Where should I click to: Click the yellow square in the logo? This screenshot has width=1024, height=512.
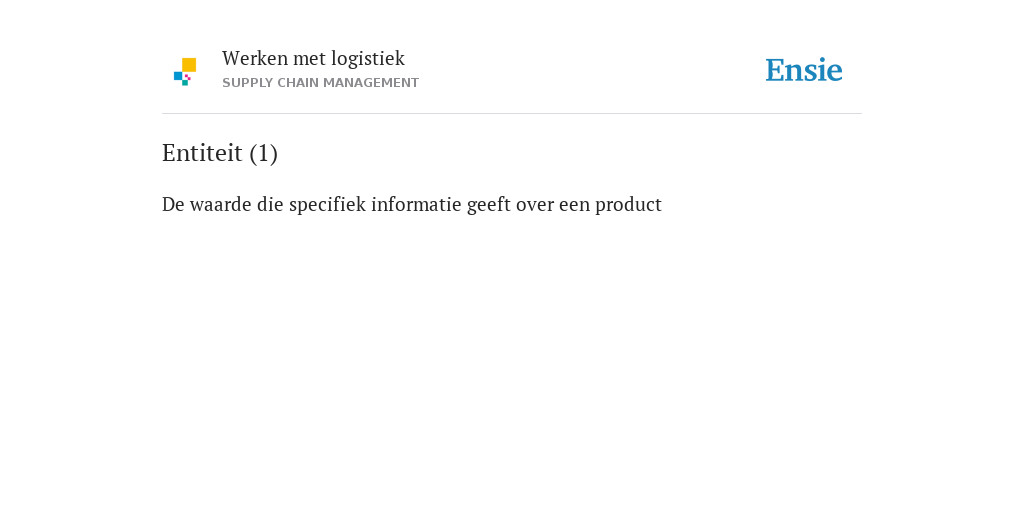click(x=189, y=65)
